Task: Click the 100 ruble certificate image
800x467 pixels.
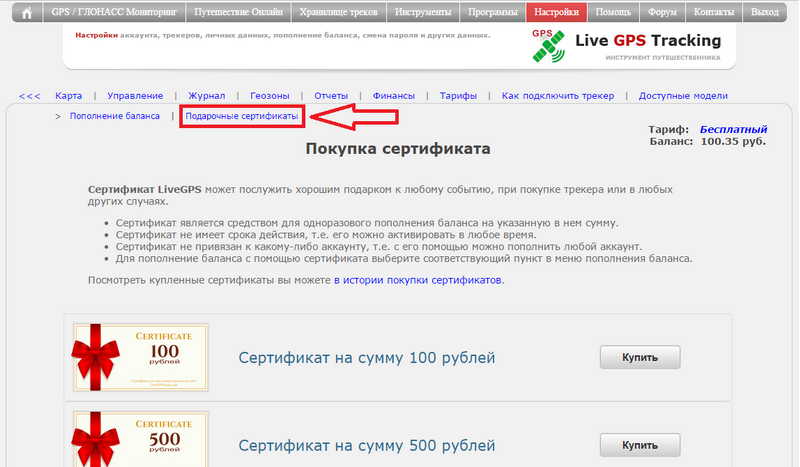Action: pyautogui.click(x=140, y=358)
